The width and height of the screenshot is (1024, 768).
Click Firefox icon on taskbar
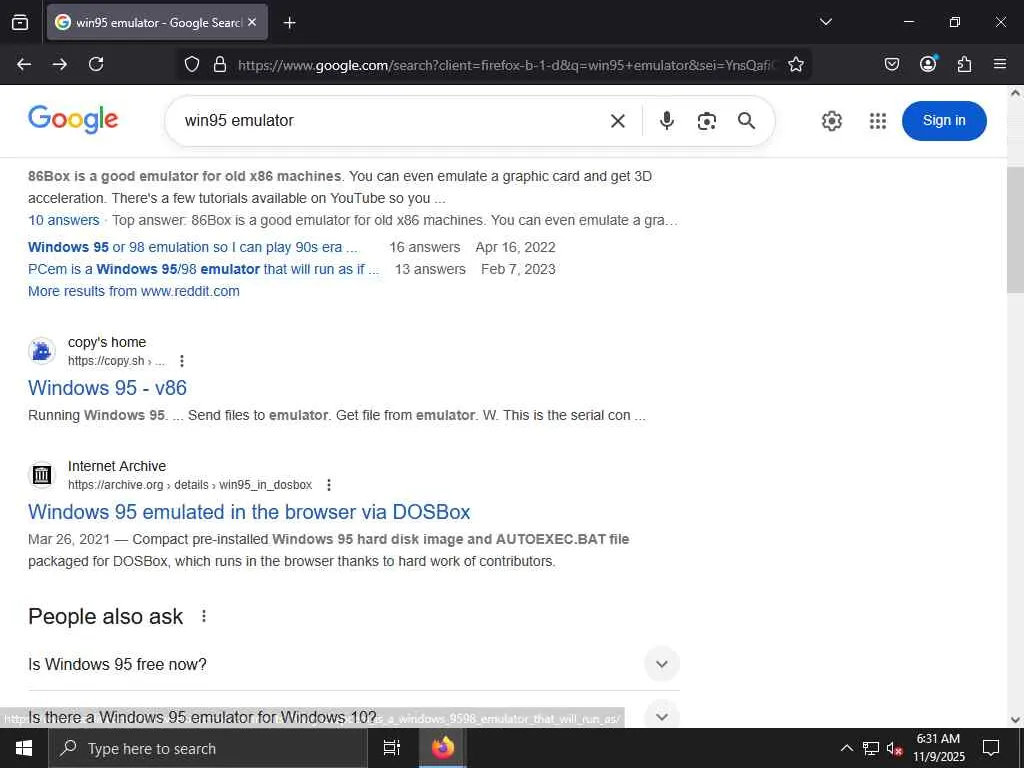pos(442,748)
